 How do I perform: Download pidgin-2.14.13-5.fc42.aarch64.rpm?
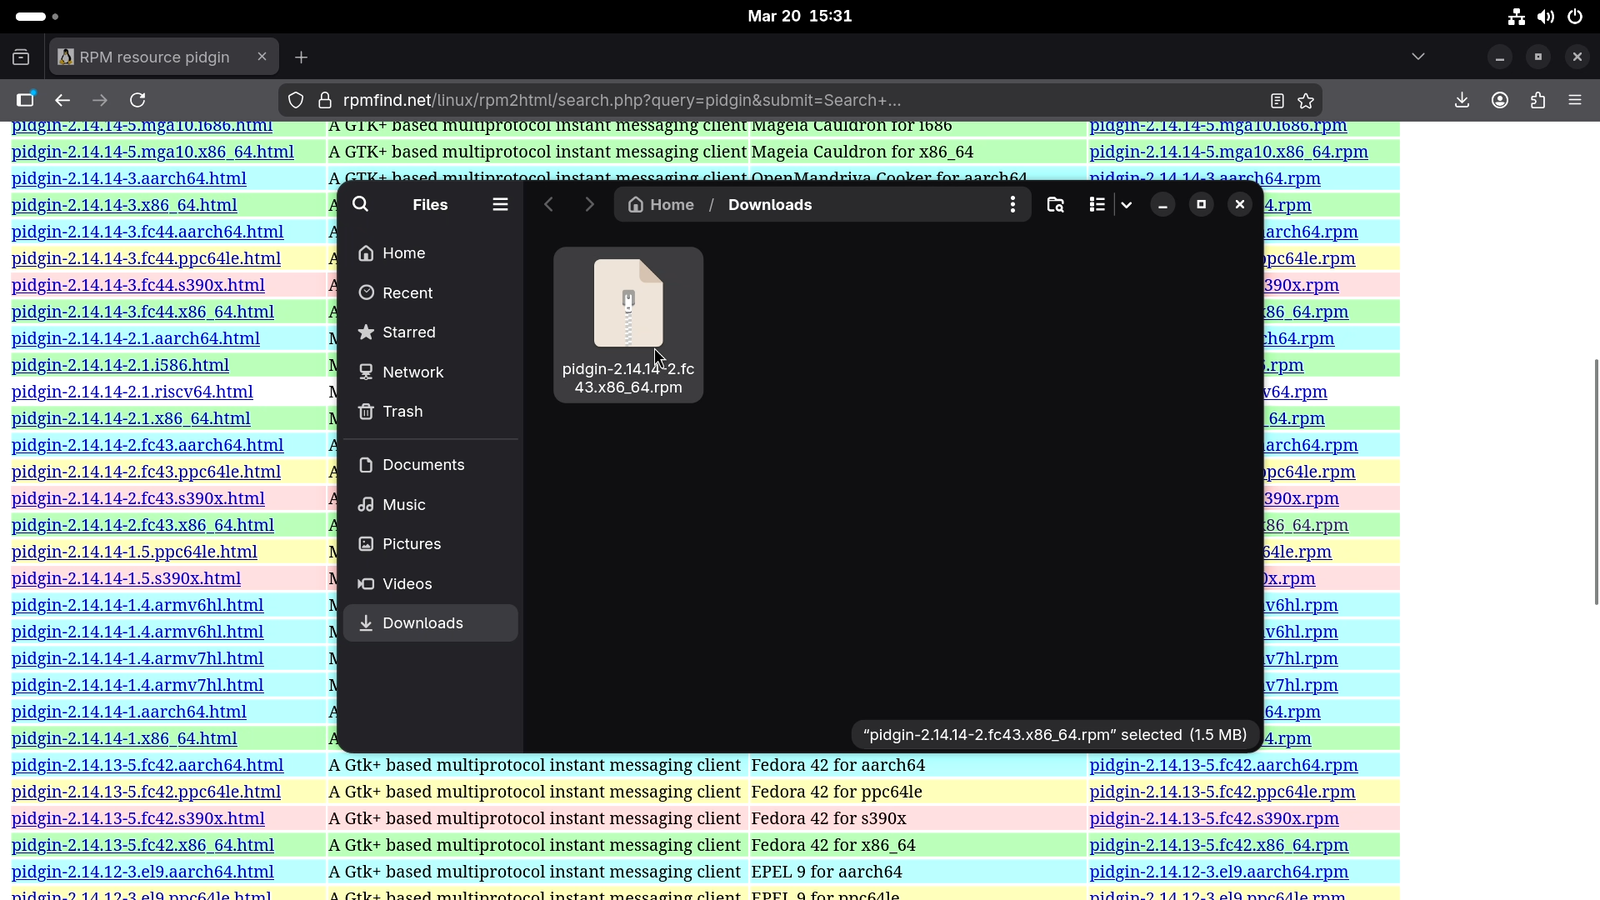(1224, 765)
